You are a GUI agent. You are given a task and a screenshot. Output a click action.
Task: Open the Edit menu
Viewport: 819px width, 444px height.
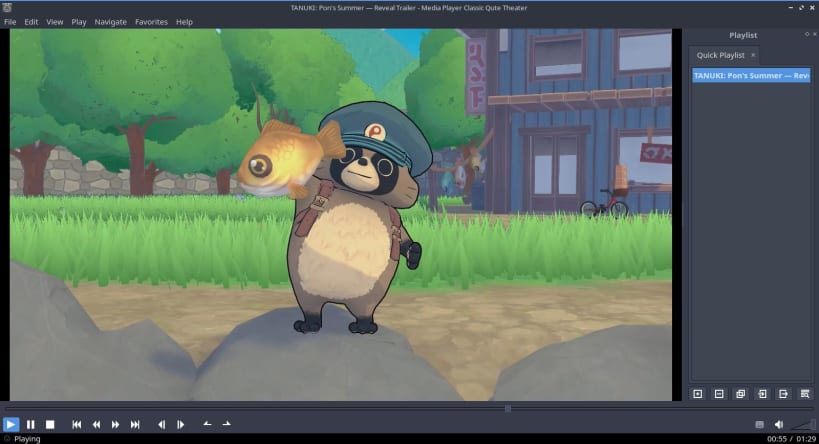pos(31,22)
